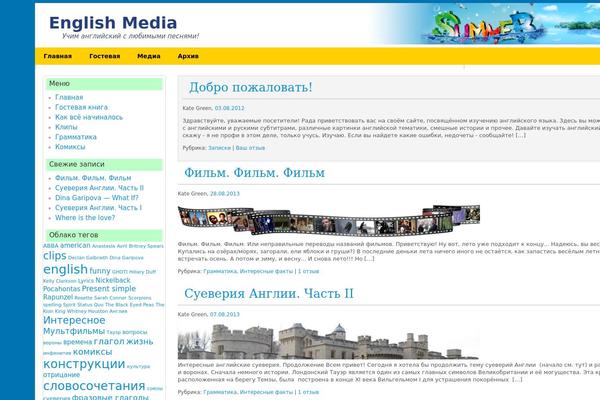The height and width of the screenshot is (400, 600).
Task: Click the post date 07.08.2013
Action: point(225,315)
